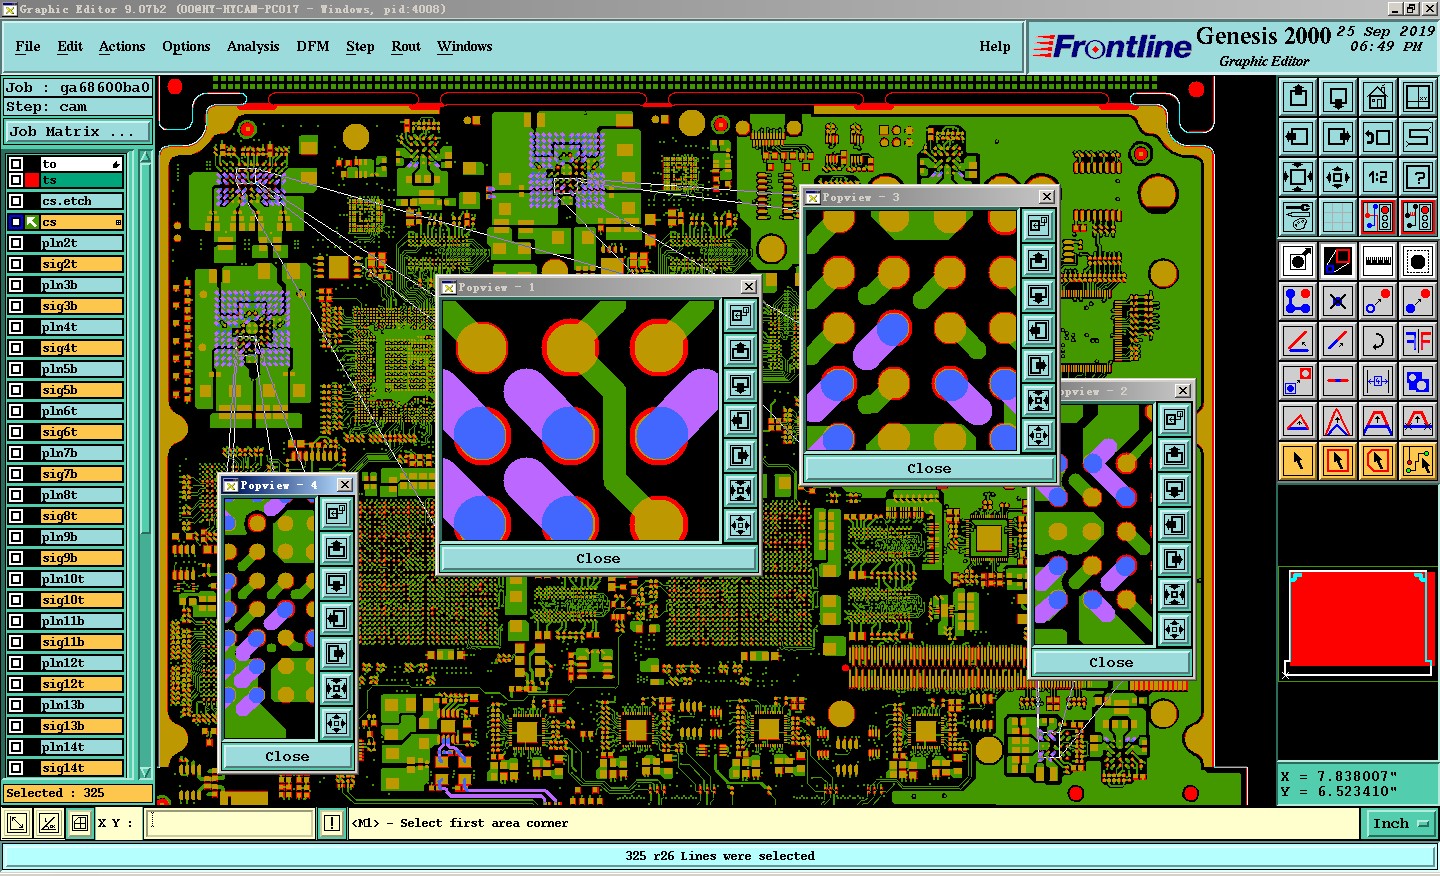Open the Rout menu
The width and height of the screenshot is (1440, 876).
coord(406,46)
